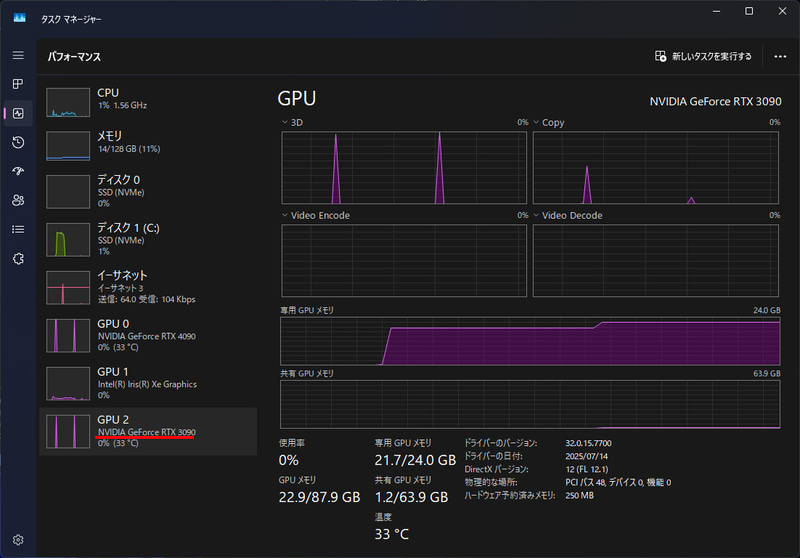The width and height of the screenshot is (800, 558).
Task: Click the イーサネット graph thumbnail
Action: coord(68,288)
